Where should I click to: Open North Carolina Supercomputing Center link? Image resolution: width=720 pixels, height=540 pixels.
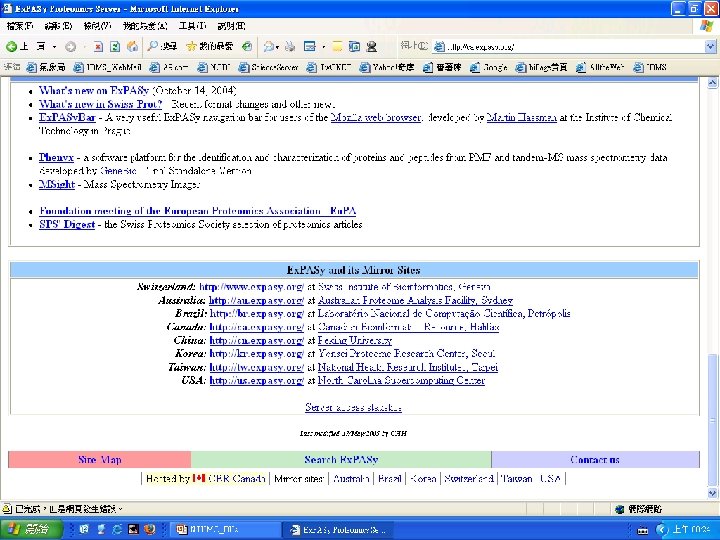click(x=401, y=381)
